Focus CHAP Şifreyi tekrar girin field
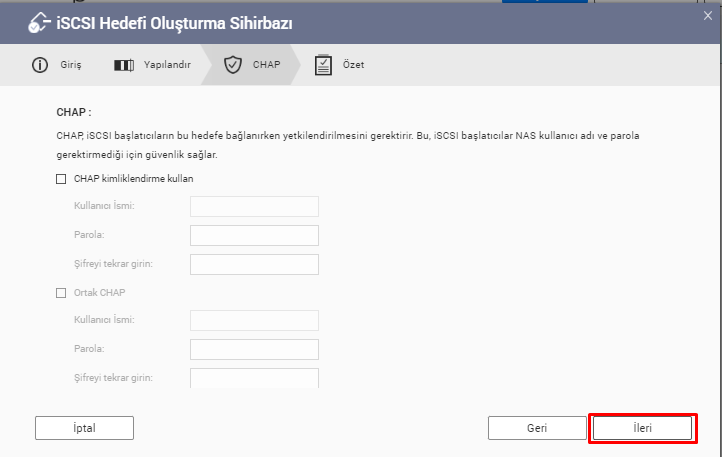Image resolution: width=722 pixels, height=457 pixels. coord(254,264)
